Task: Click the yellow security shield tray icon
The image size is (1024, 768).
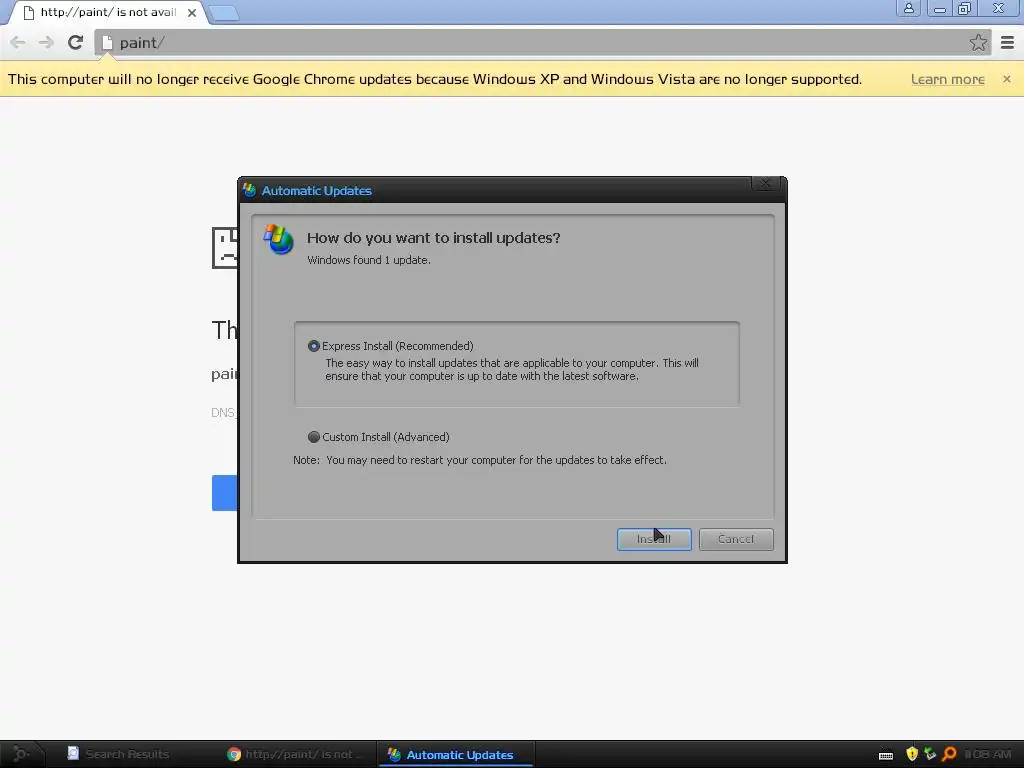Action: tap(912, 754)
